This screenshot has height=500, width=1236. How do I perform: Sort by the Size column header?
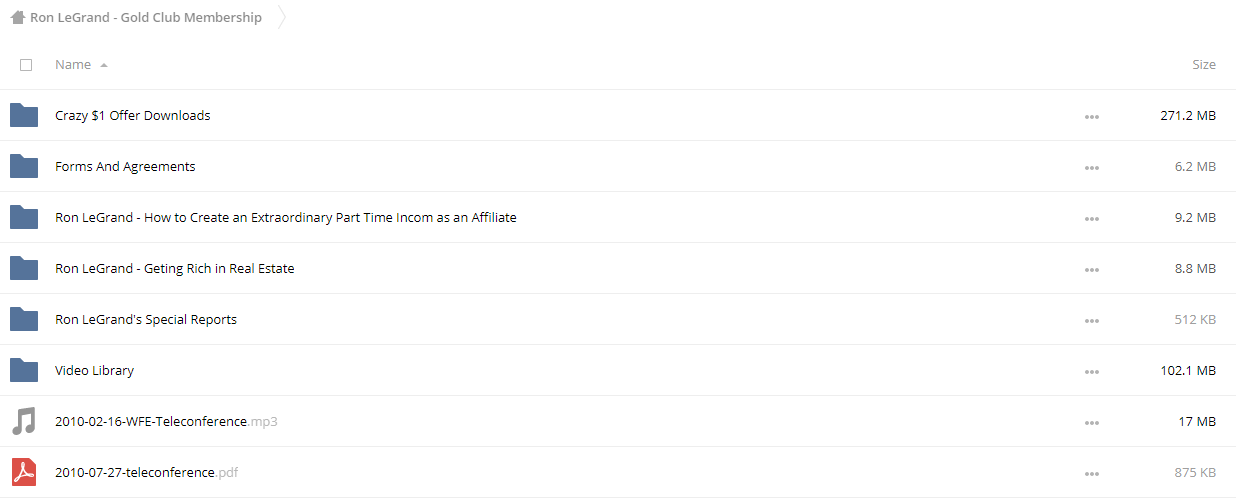click(1204, 64)
